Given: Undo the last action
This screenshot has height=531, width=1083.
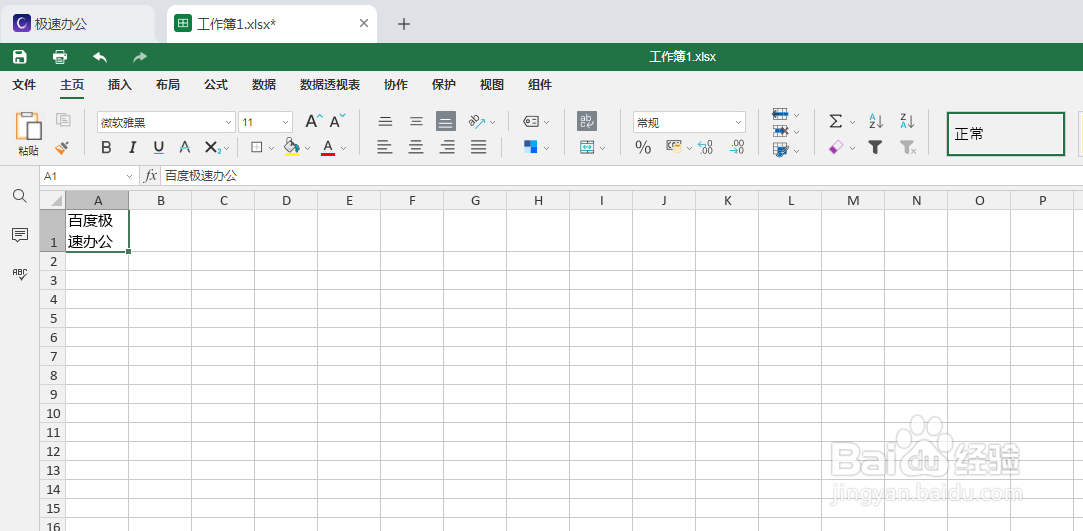Looking at the screenshot, I should (100, 57).
